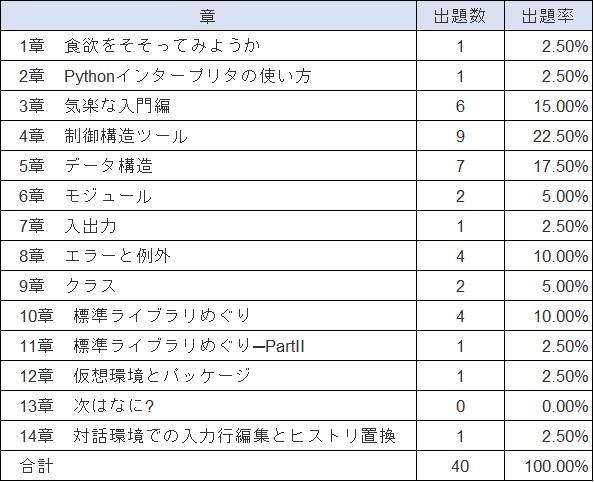Click the 合計 total label cell
The height and width of the screenshot is (482, 594).
pyautogui.click(x=208, y=466)
